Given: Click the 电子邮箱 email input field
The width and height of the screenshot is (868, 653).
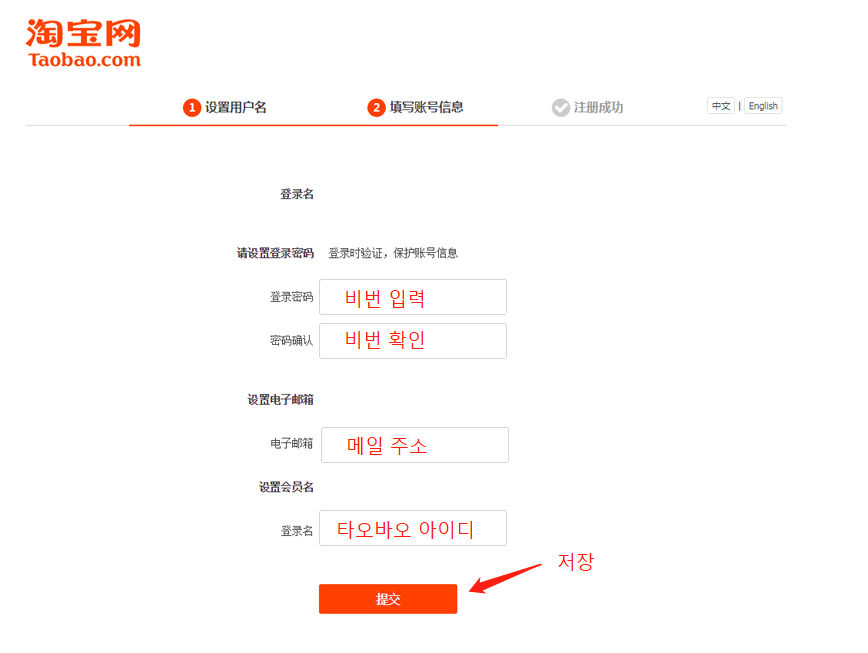Looking at the screenshot, I should pos(415,445).
